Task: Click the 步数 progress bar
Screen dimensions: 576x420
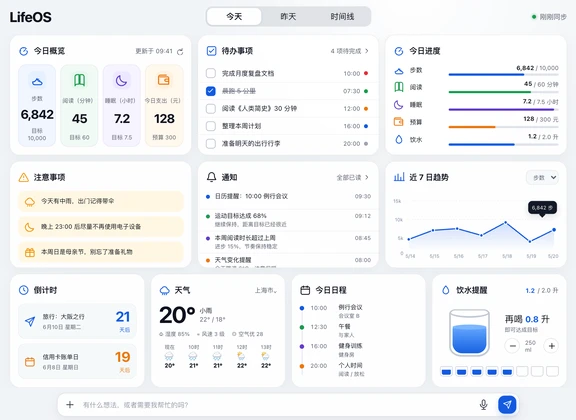Action: pos(503,75)
